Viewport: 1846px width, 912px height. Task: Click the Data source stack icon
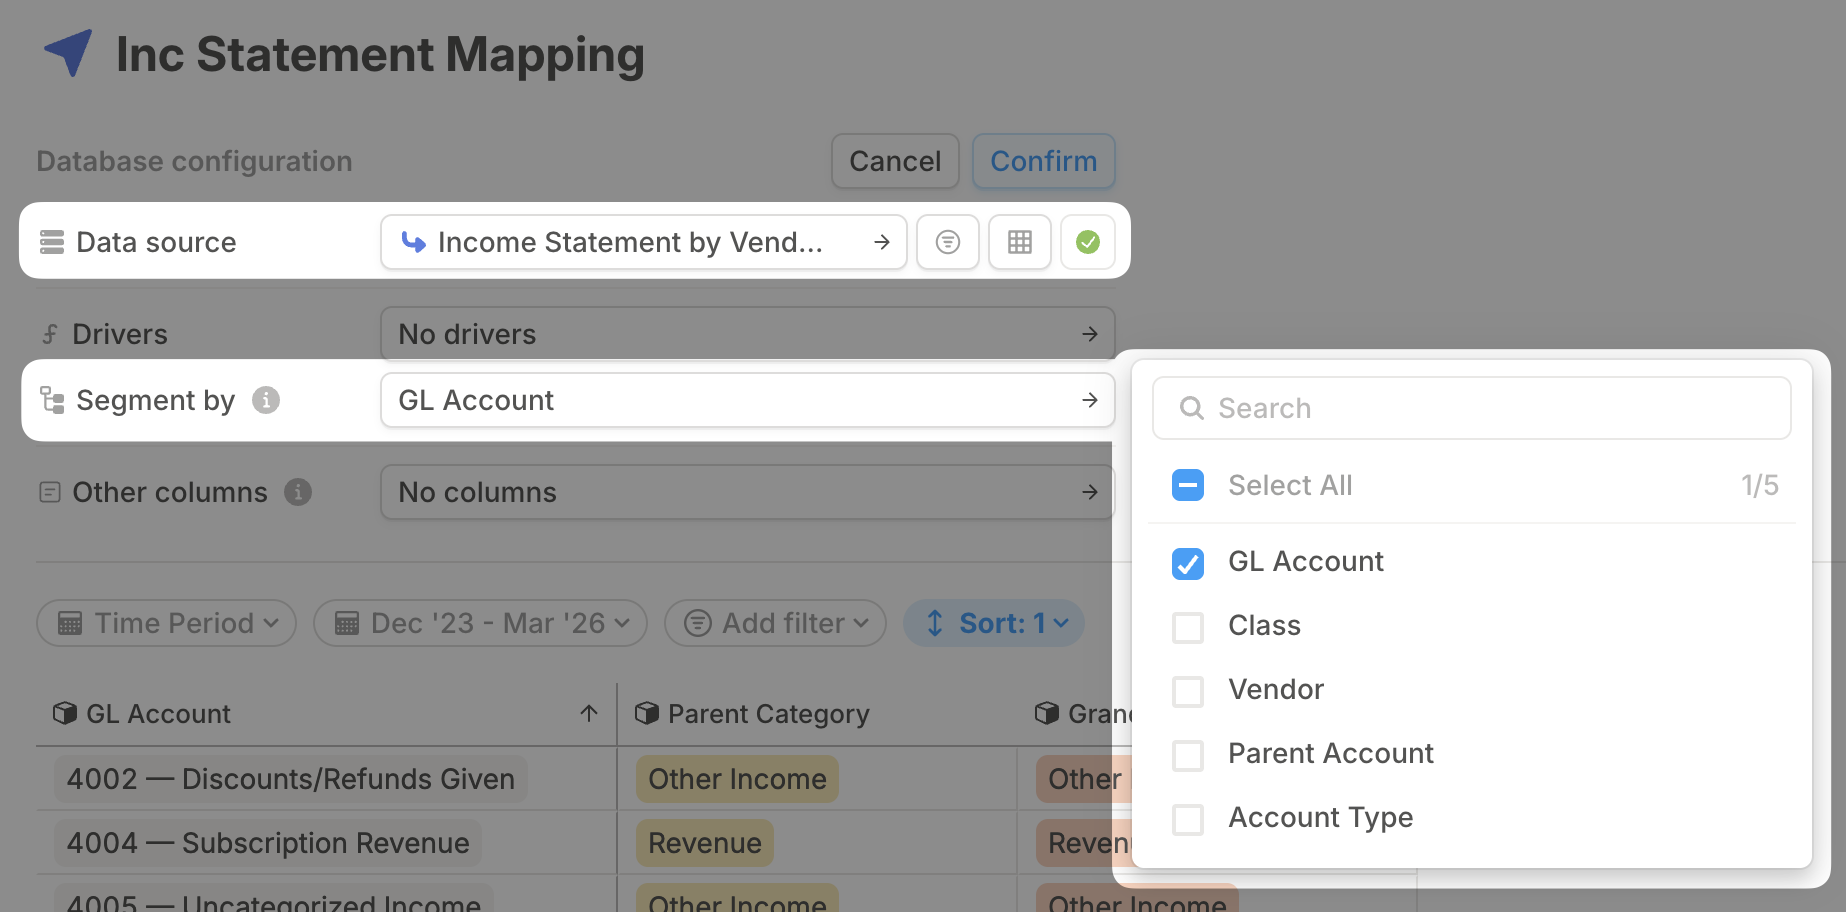(x=52, y=242)
